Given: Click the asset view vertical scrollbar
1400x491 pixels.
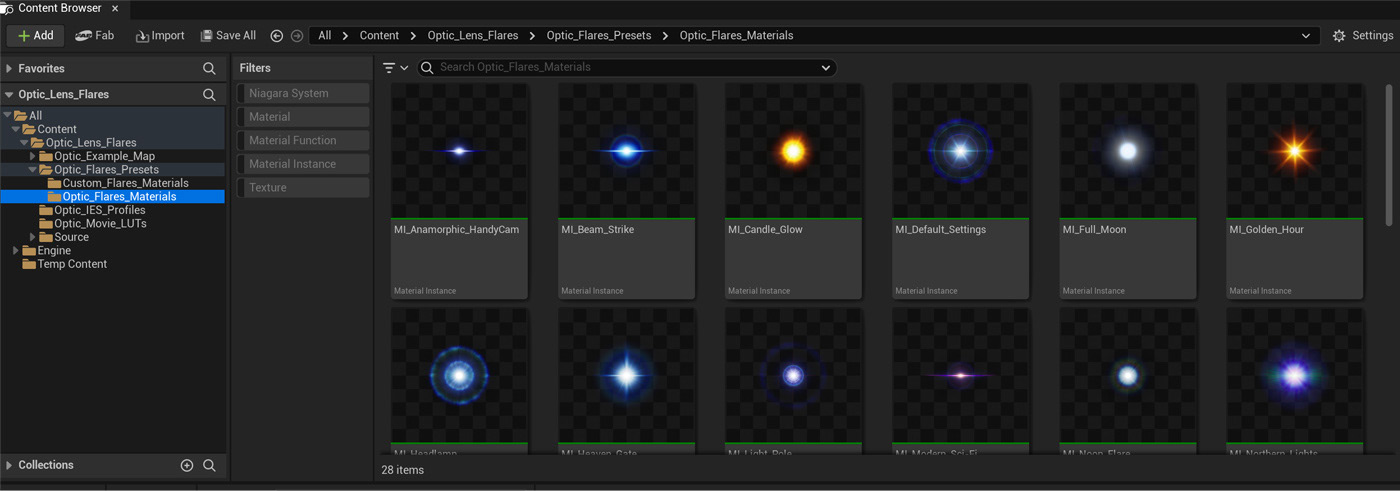Looking at the screenshot, I should 1388,155.
